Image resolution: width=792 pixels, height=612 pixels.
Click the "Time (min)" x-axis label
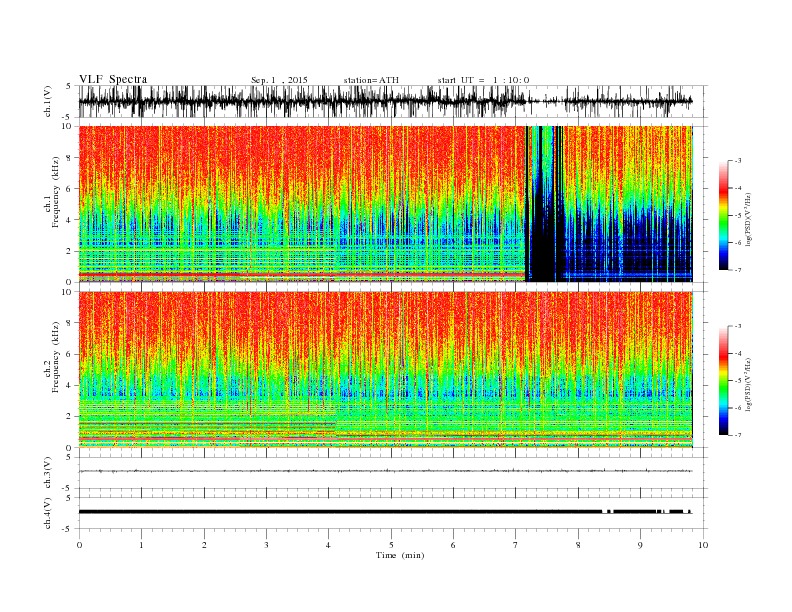tap(400, 555)
